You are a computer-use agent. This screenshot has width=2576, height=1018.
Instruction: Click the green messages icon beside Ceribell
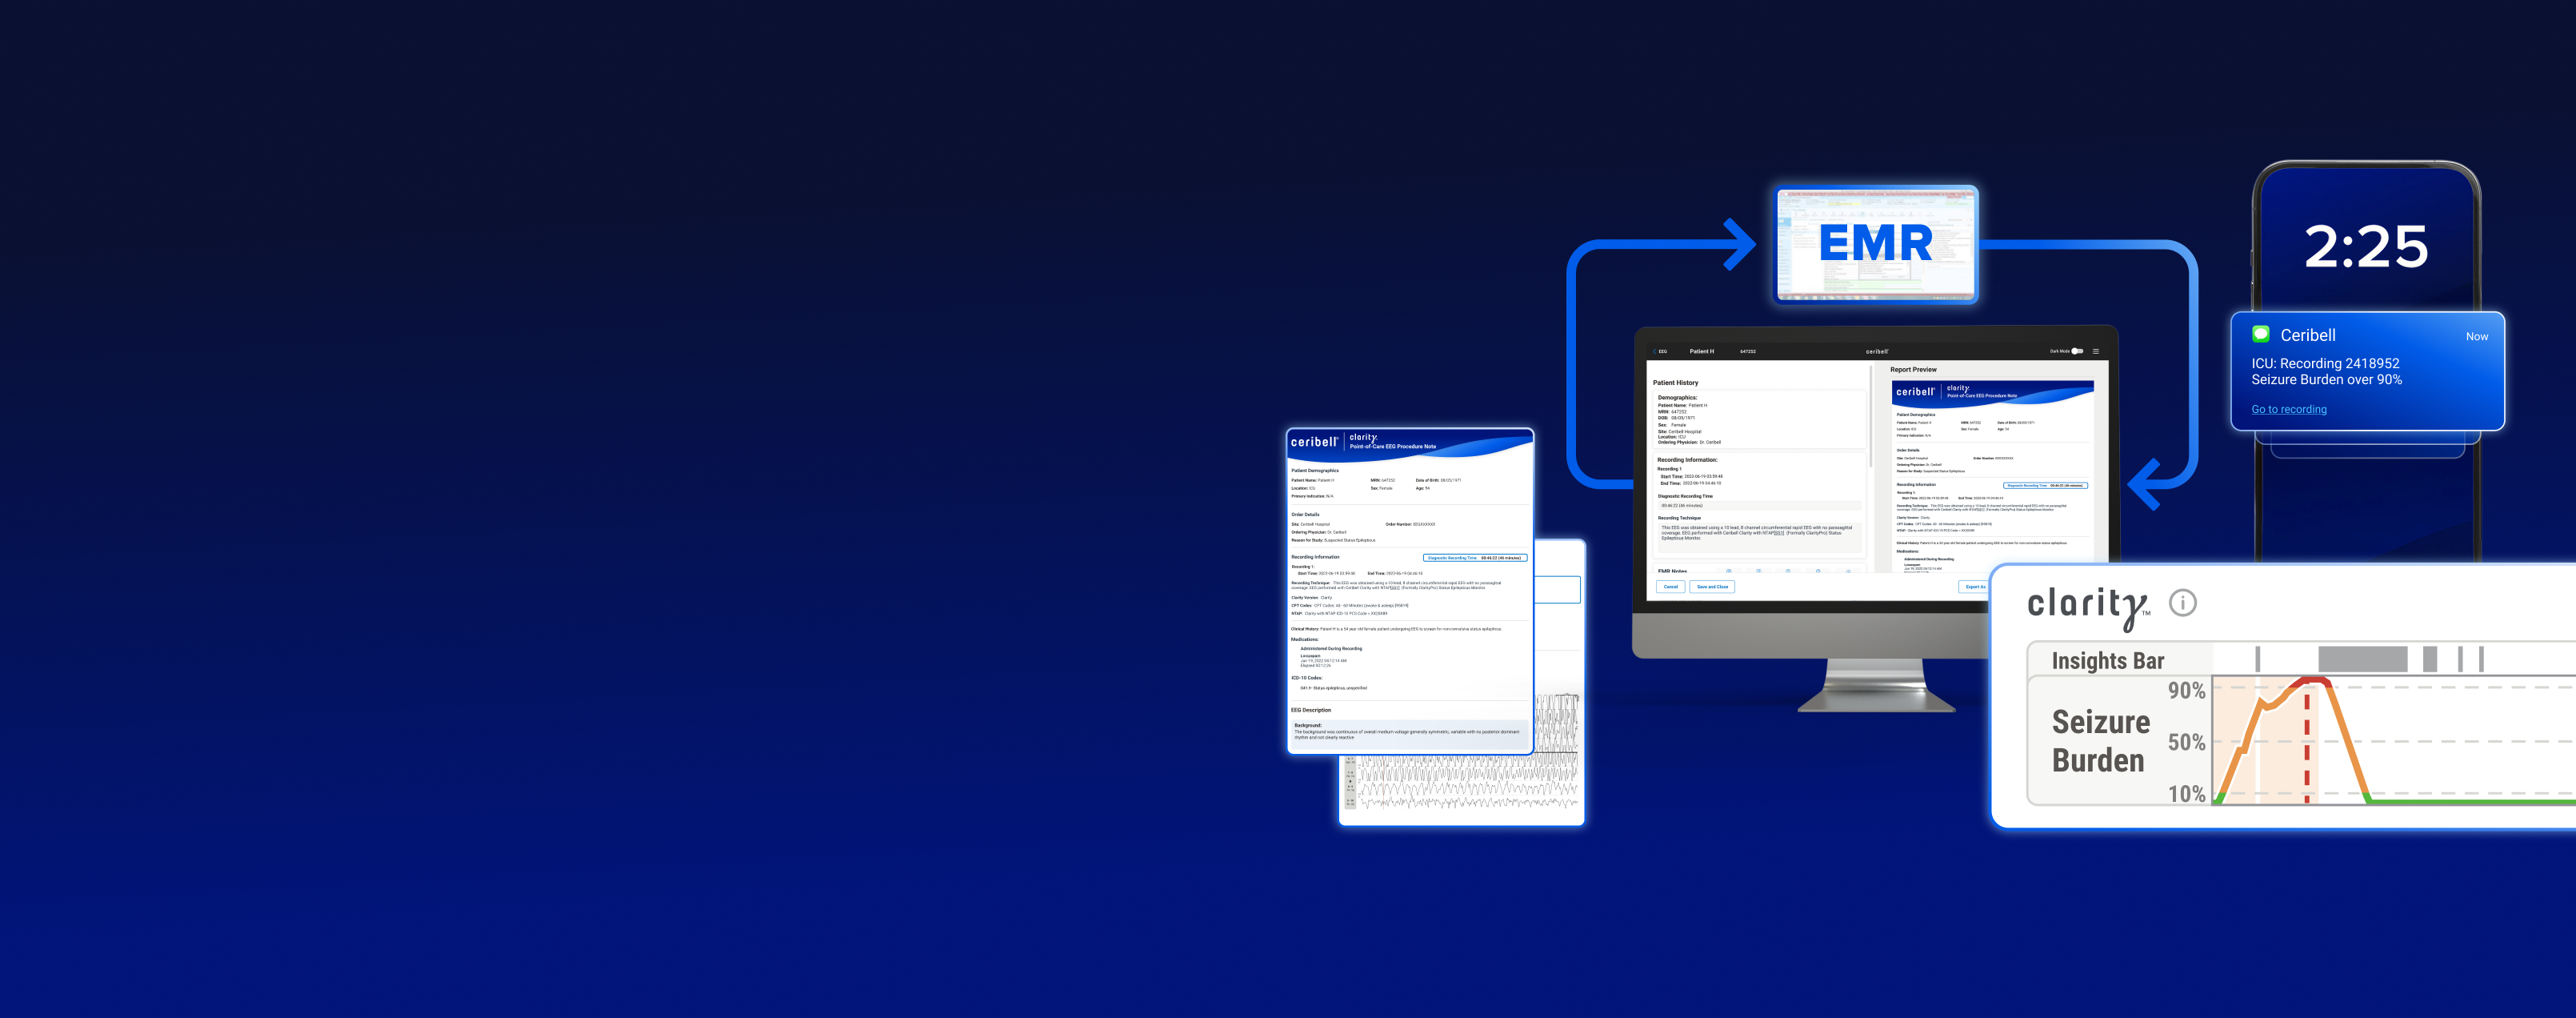2260,334
